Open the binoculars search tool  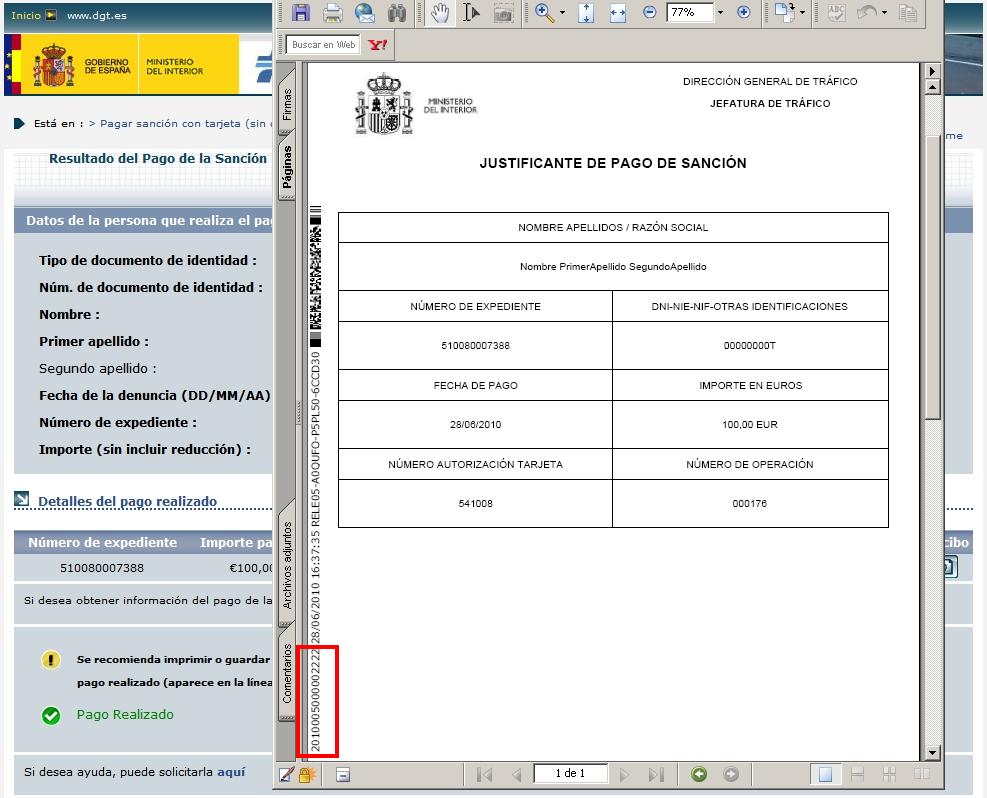(397, 12)
